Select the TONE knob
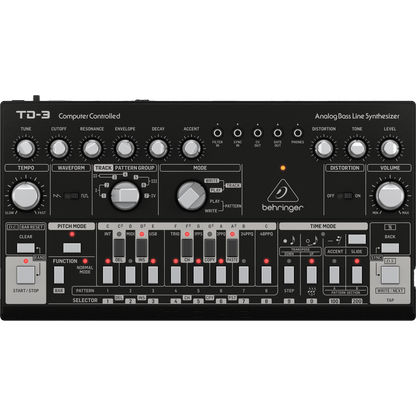Viewport: 416px width, 416px height. [357, 148]
